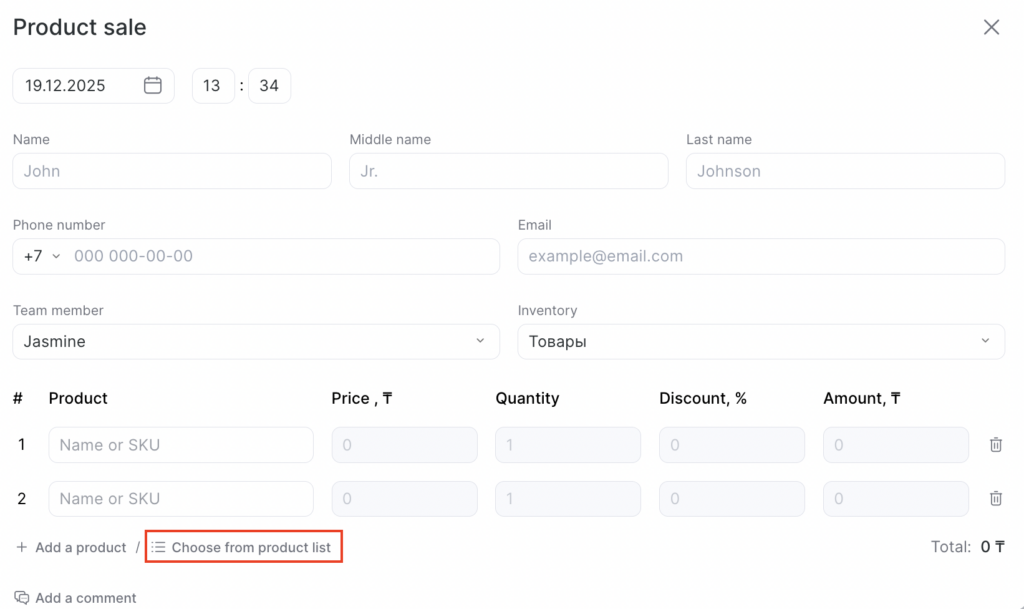Click row 1 Product Name or SKU field
The width and height of the screenshot is (1024, 609).
point(181,445)
